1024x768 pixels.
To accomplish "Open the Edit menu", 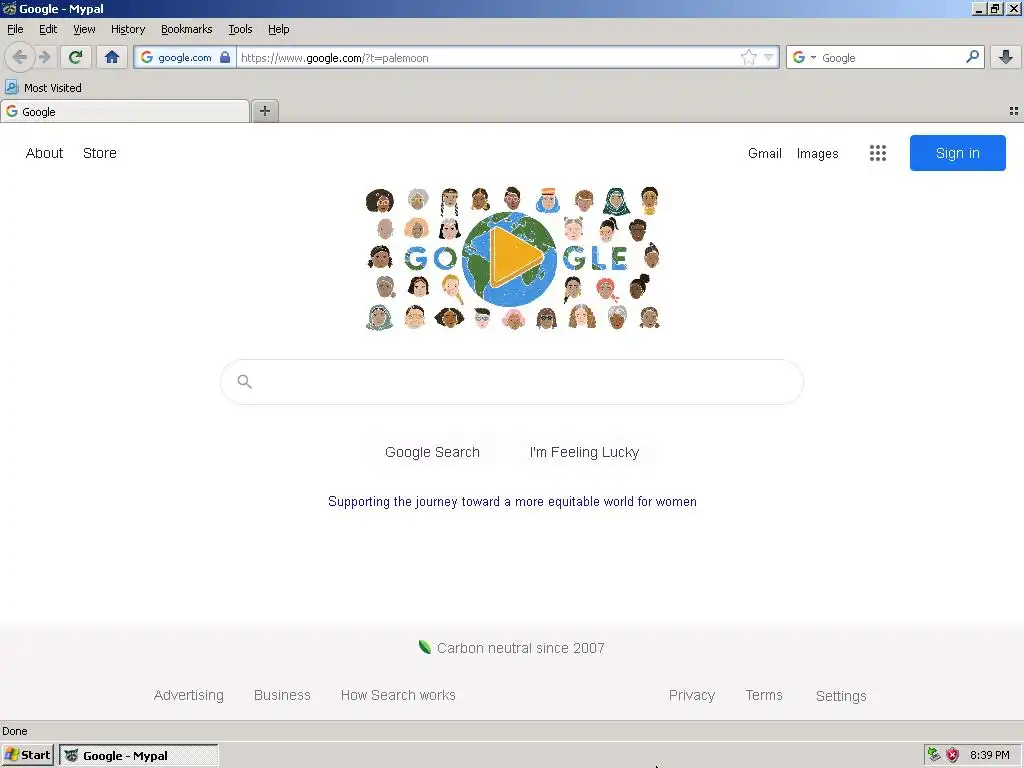I will pyautogui.click(x=48, y=29).
